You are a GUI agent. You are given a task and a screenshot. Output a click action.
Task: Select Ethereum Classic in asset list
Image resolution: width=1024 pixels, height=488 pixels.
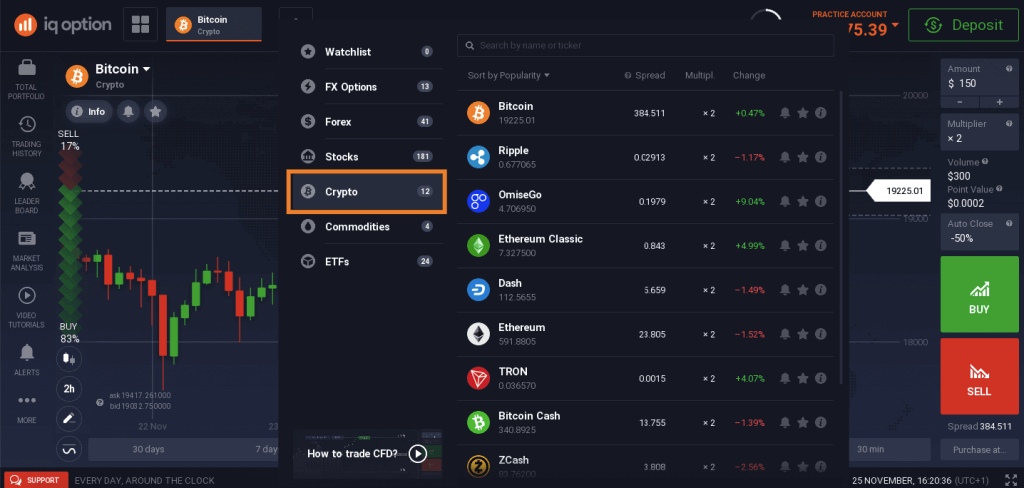pos(645,246)
